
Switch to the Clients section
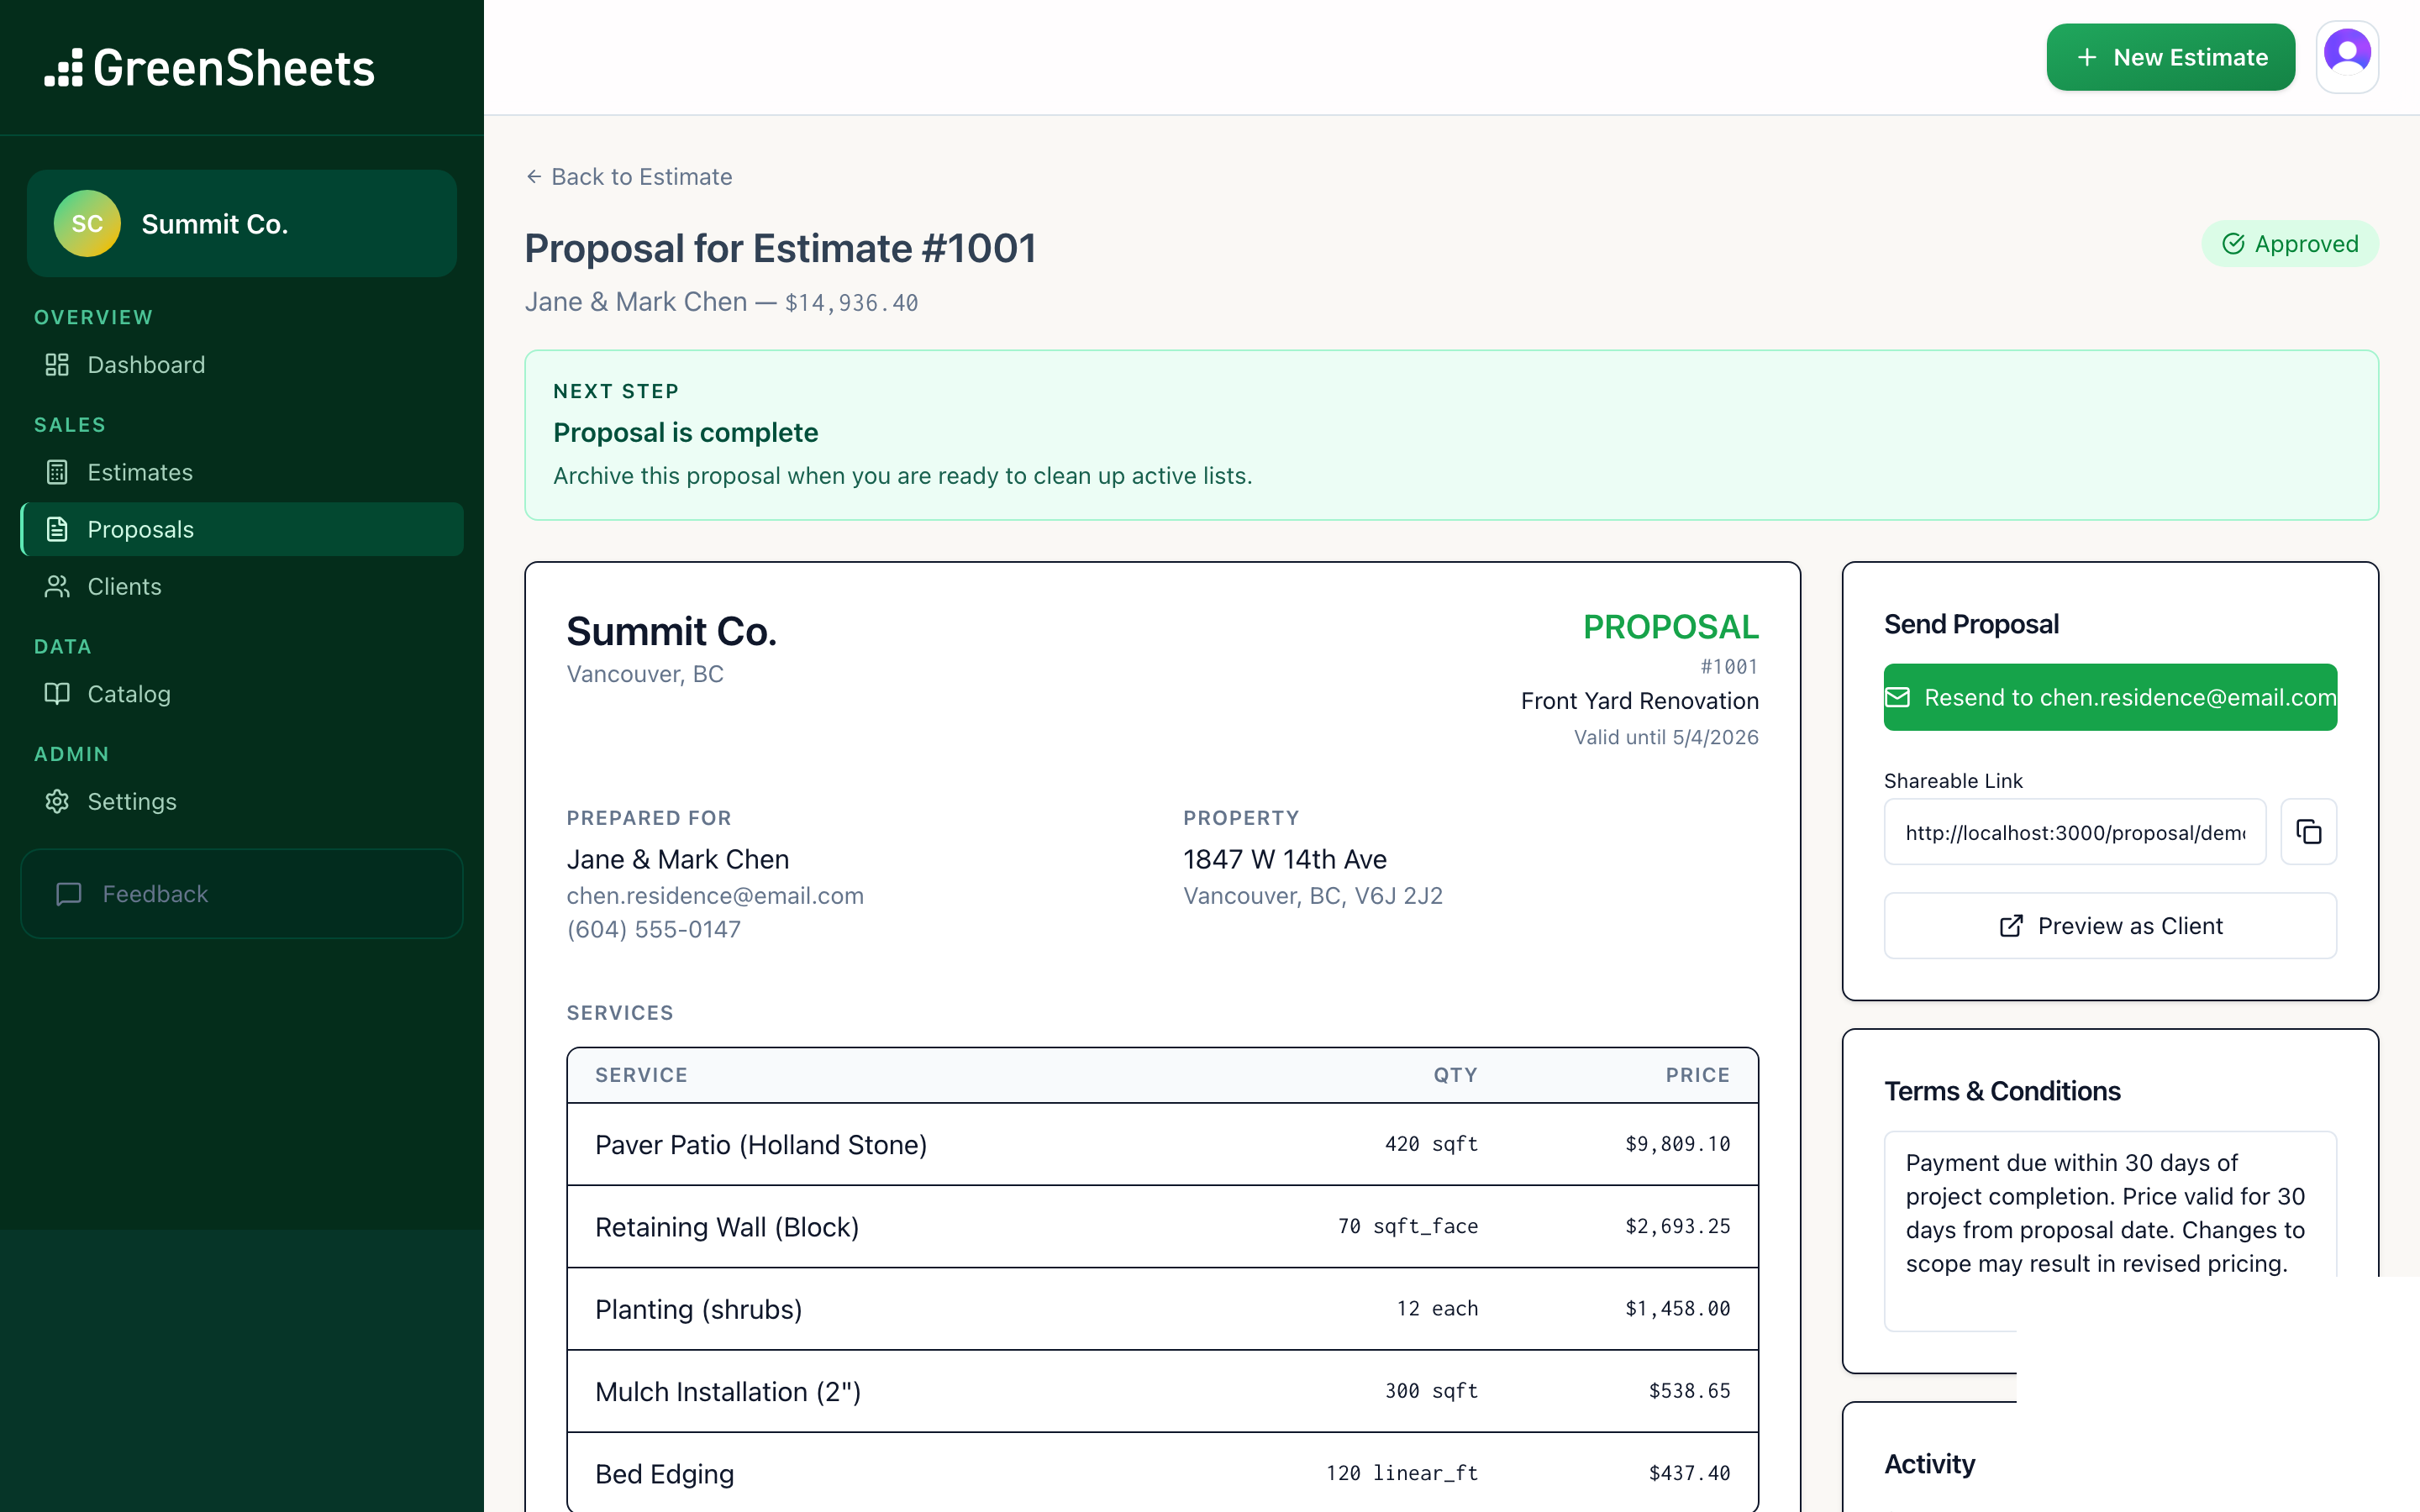125,586
